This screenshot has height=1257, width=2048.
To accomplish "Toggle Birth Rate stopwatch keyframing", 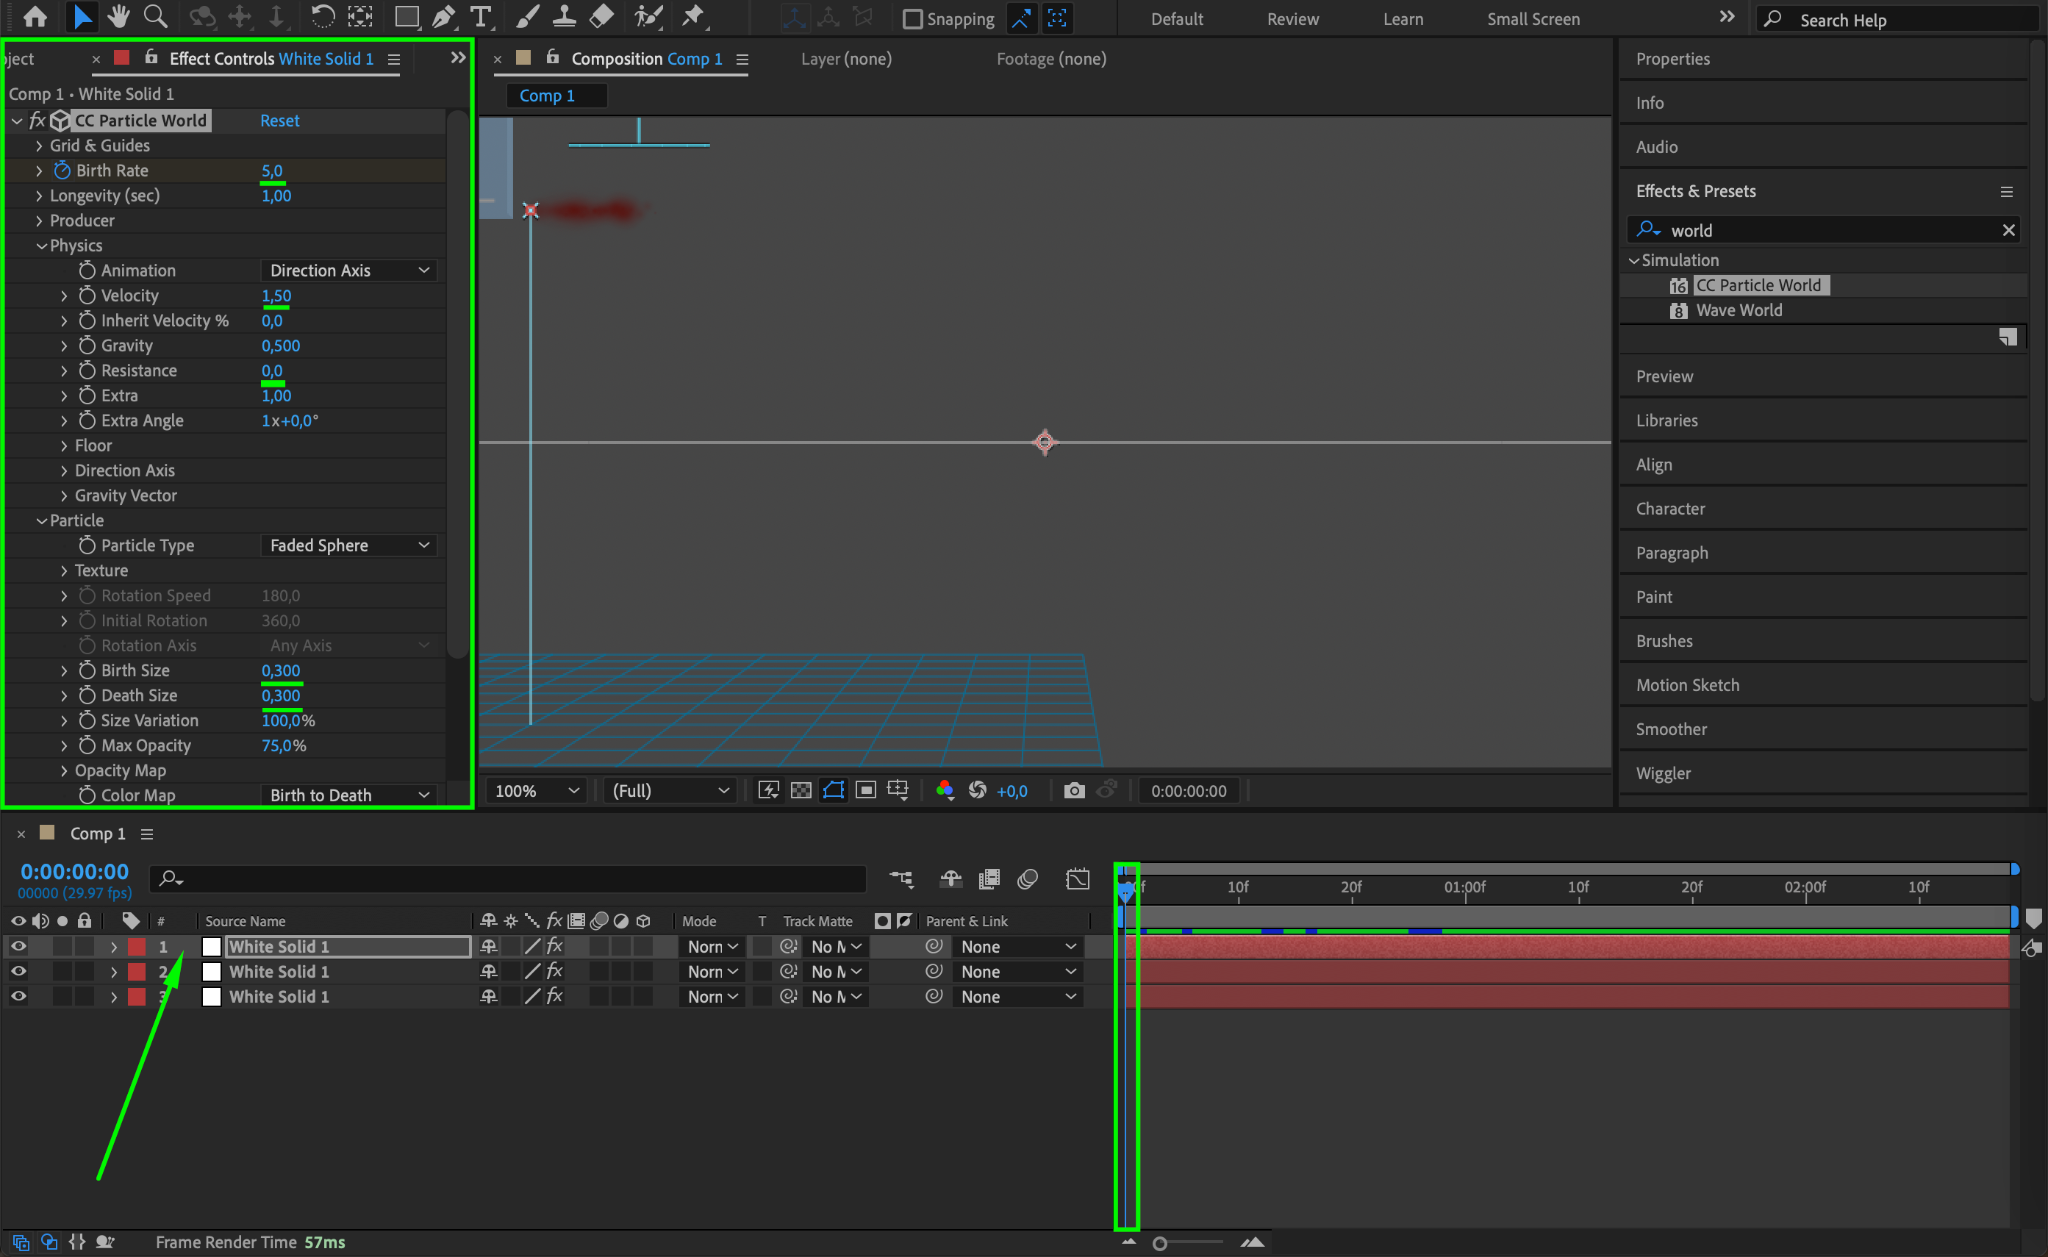I will click(62, 171).
